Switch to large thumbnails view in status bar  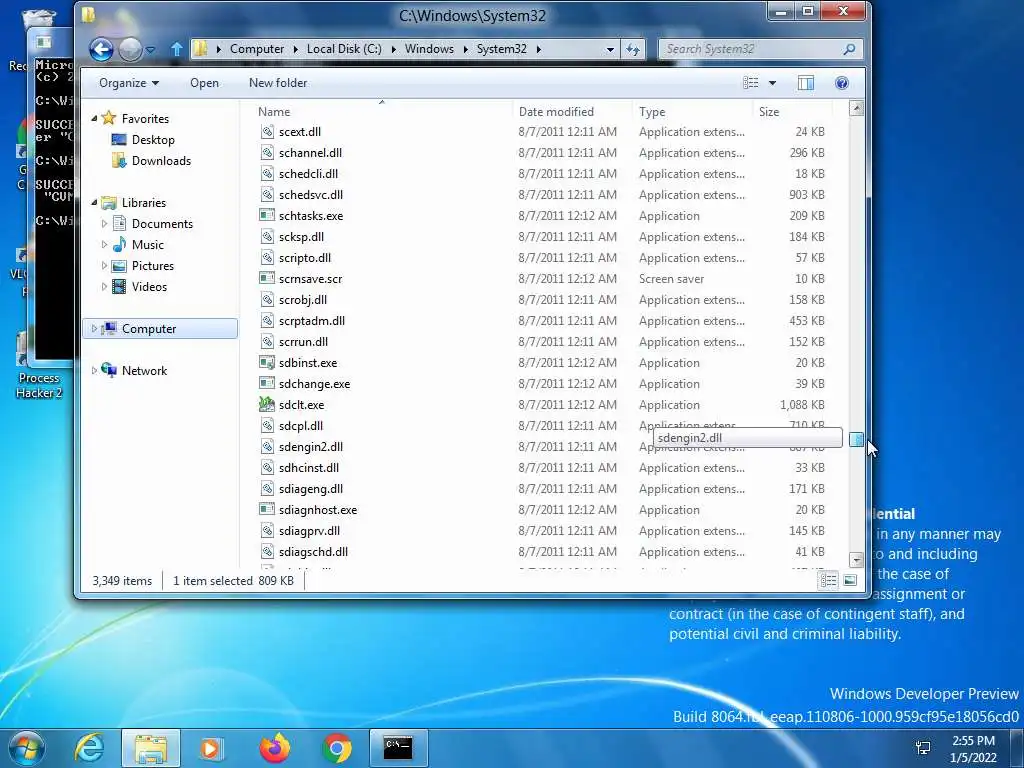click(x=850, y=580)
